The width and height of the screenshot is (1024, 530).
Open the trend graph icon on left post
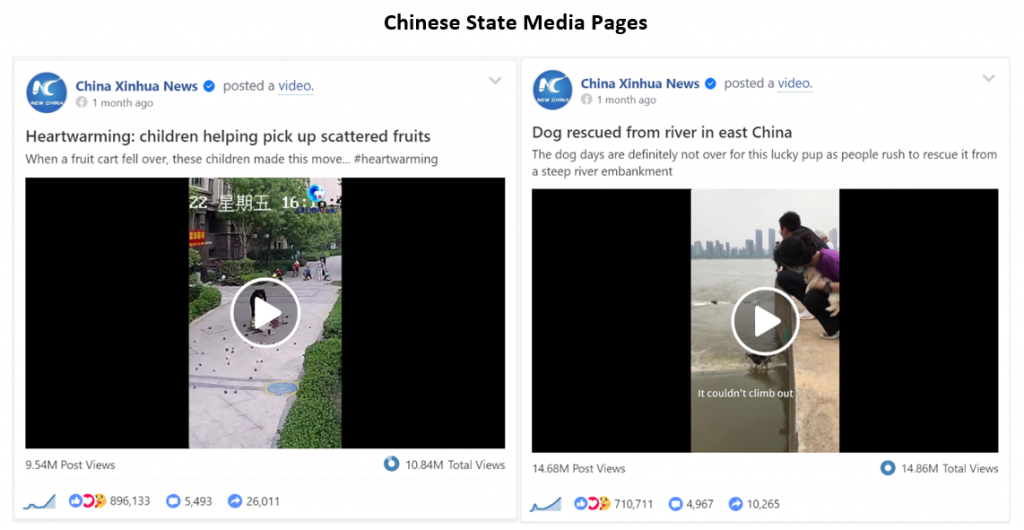click(40, 501)
